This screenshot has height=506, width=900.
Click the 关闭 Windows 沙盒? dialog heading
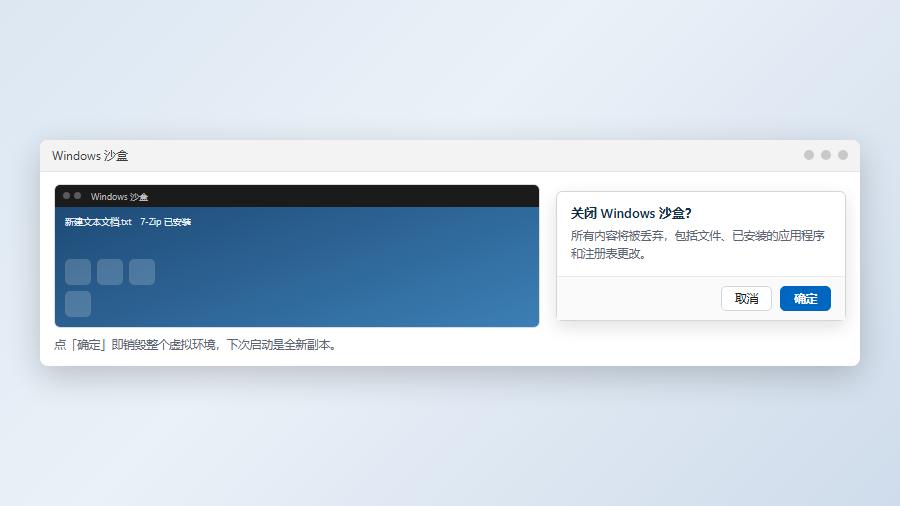(631, 213)
